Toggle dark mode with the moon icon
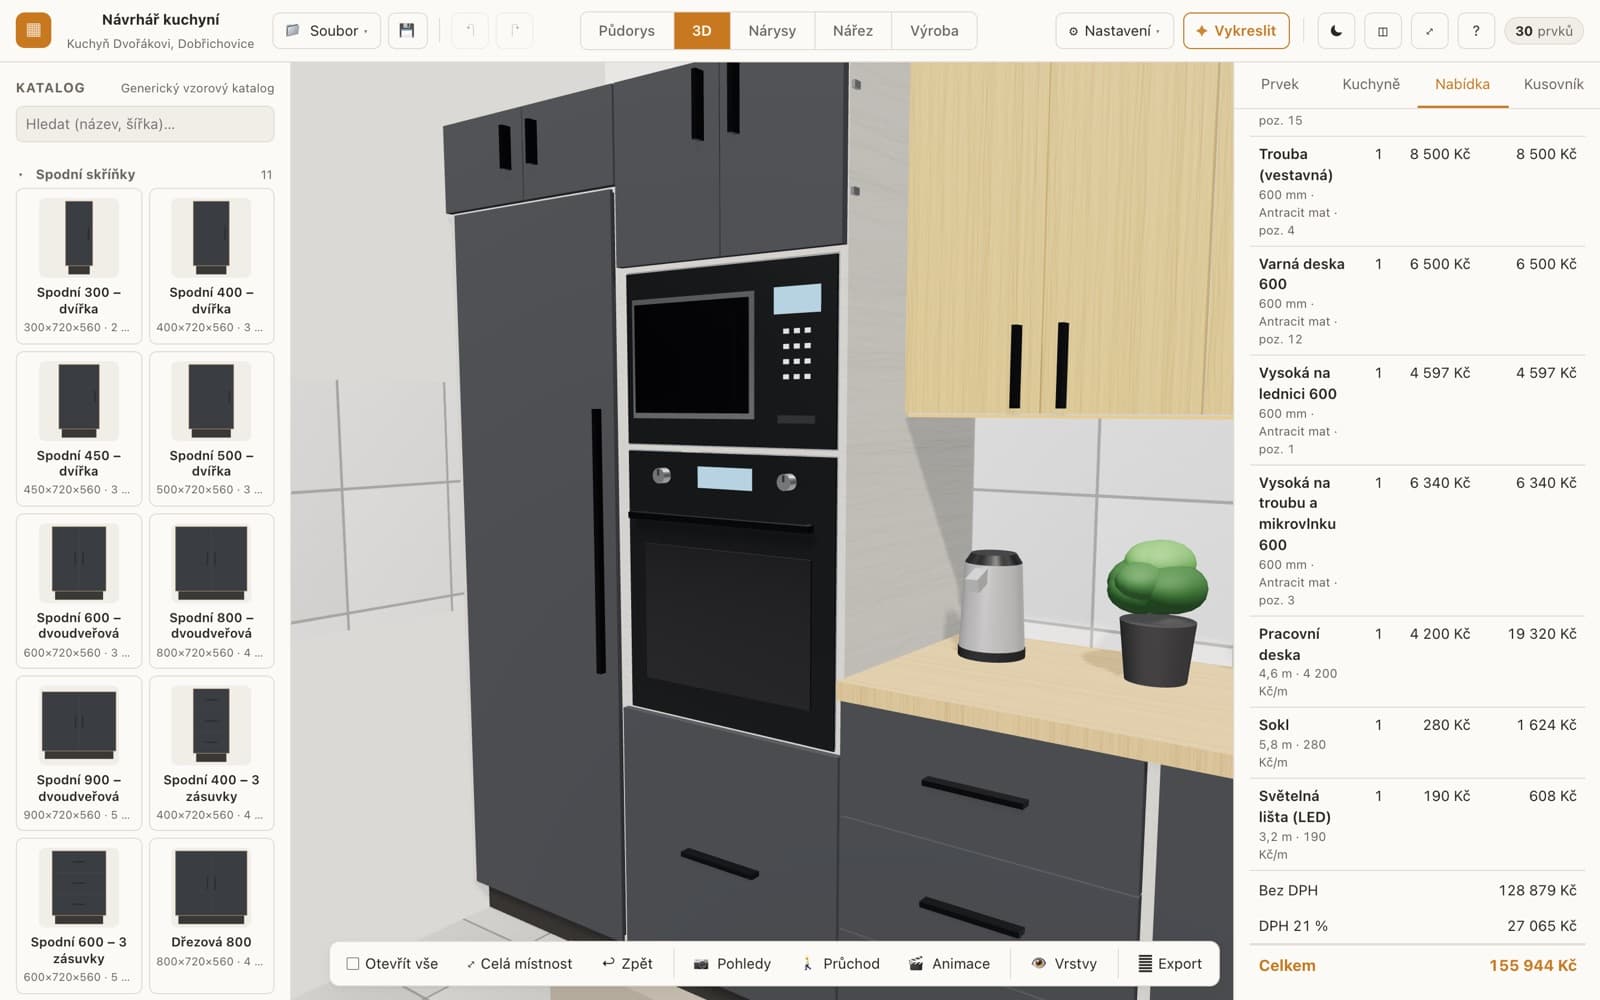Screen dimensions: 1600x1000 pos(1336,31)
